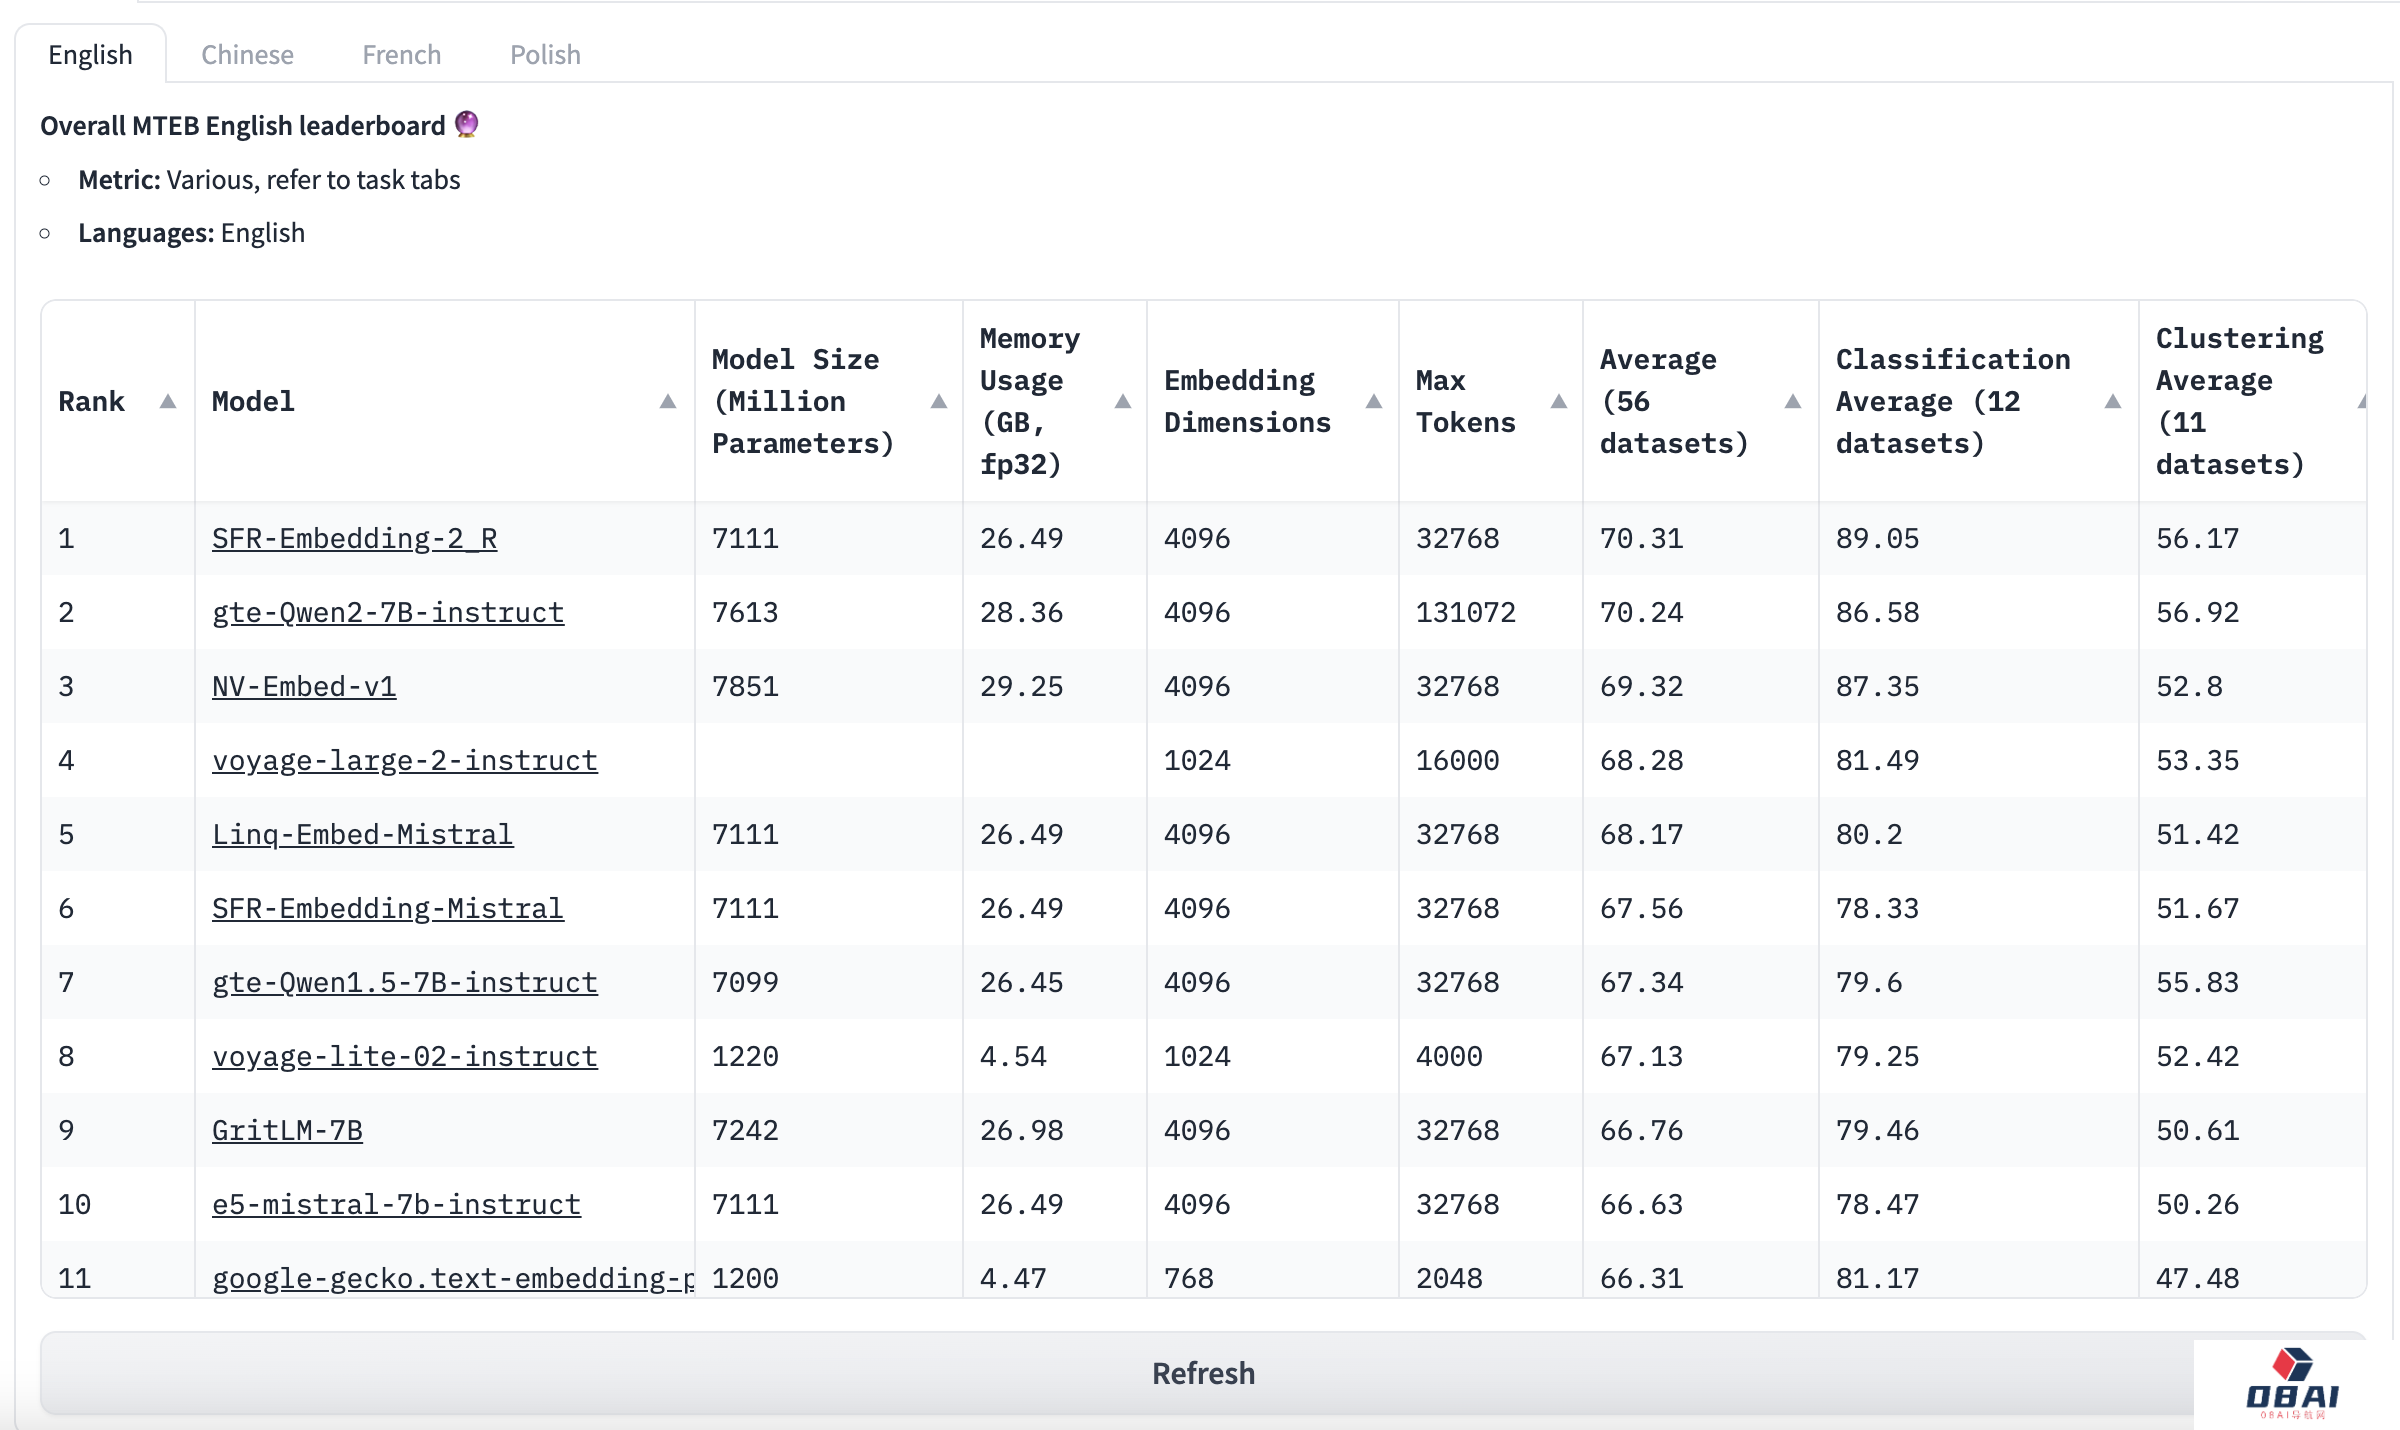This screenshot has height=1430, width=2400.
Task: Sort by Classification Average arrow
Action: (2112, 401)
